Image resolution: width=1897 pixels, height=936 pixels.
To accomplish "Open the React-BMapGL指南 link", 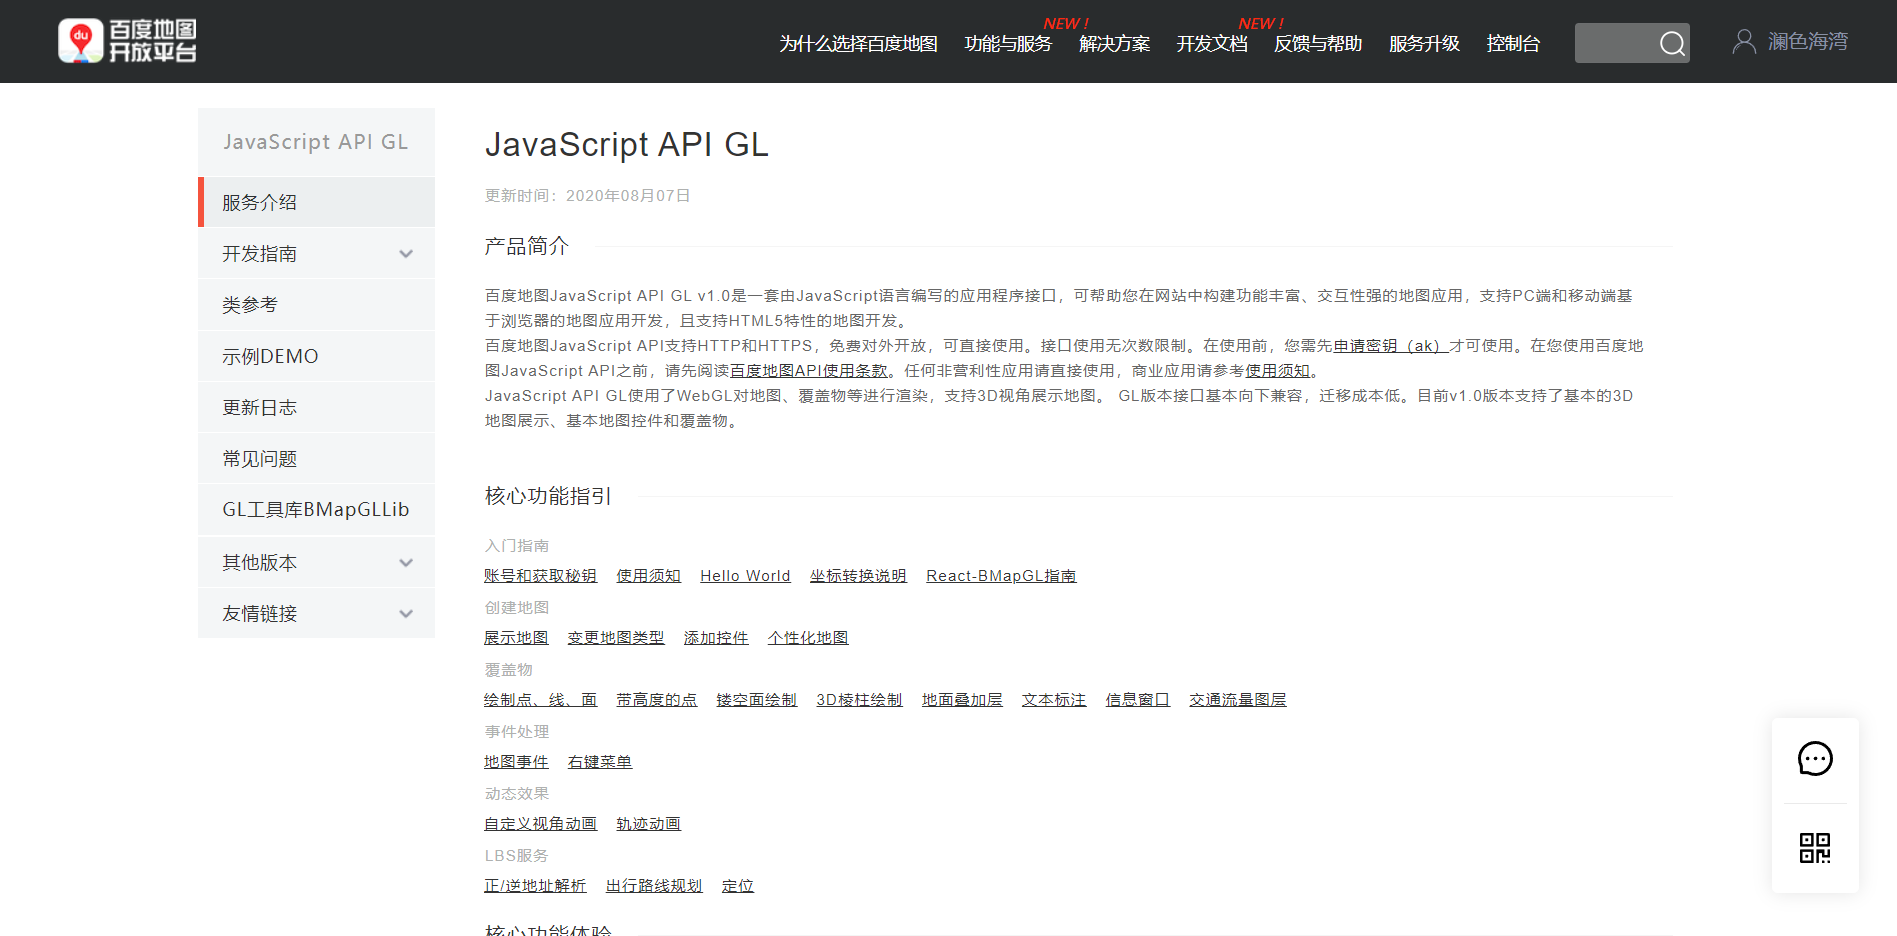I will click(x=1000, y=575).
